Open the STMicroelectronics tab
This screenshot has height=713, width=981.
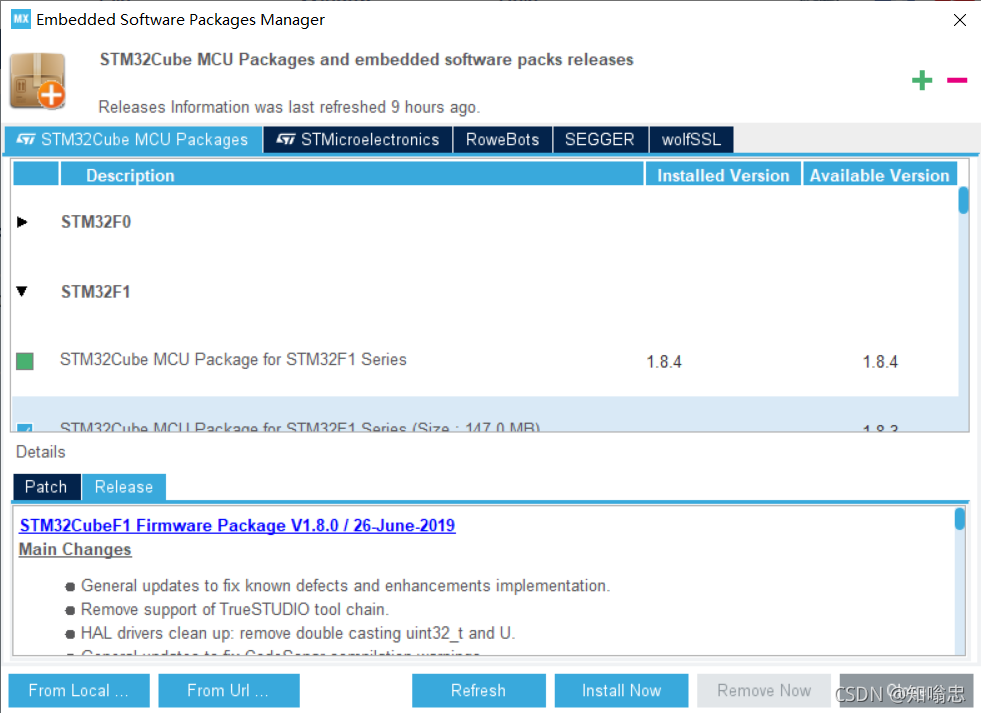tap(358, 139)
